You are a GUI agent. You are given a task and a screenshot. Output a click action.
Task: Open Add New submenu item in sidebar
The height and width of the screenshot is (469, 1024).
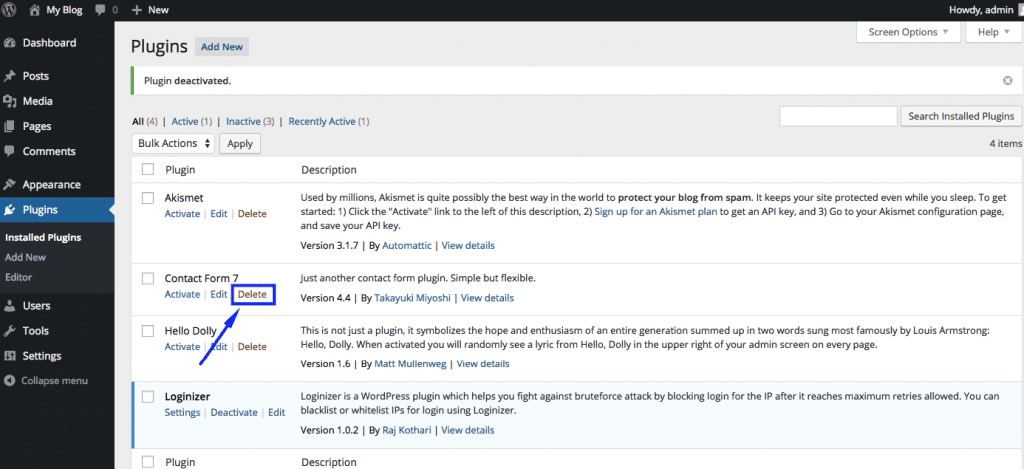pyautogui.click(x=25, y=257)
